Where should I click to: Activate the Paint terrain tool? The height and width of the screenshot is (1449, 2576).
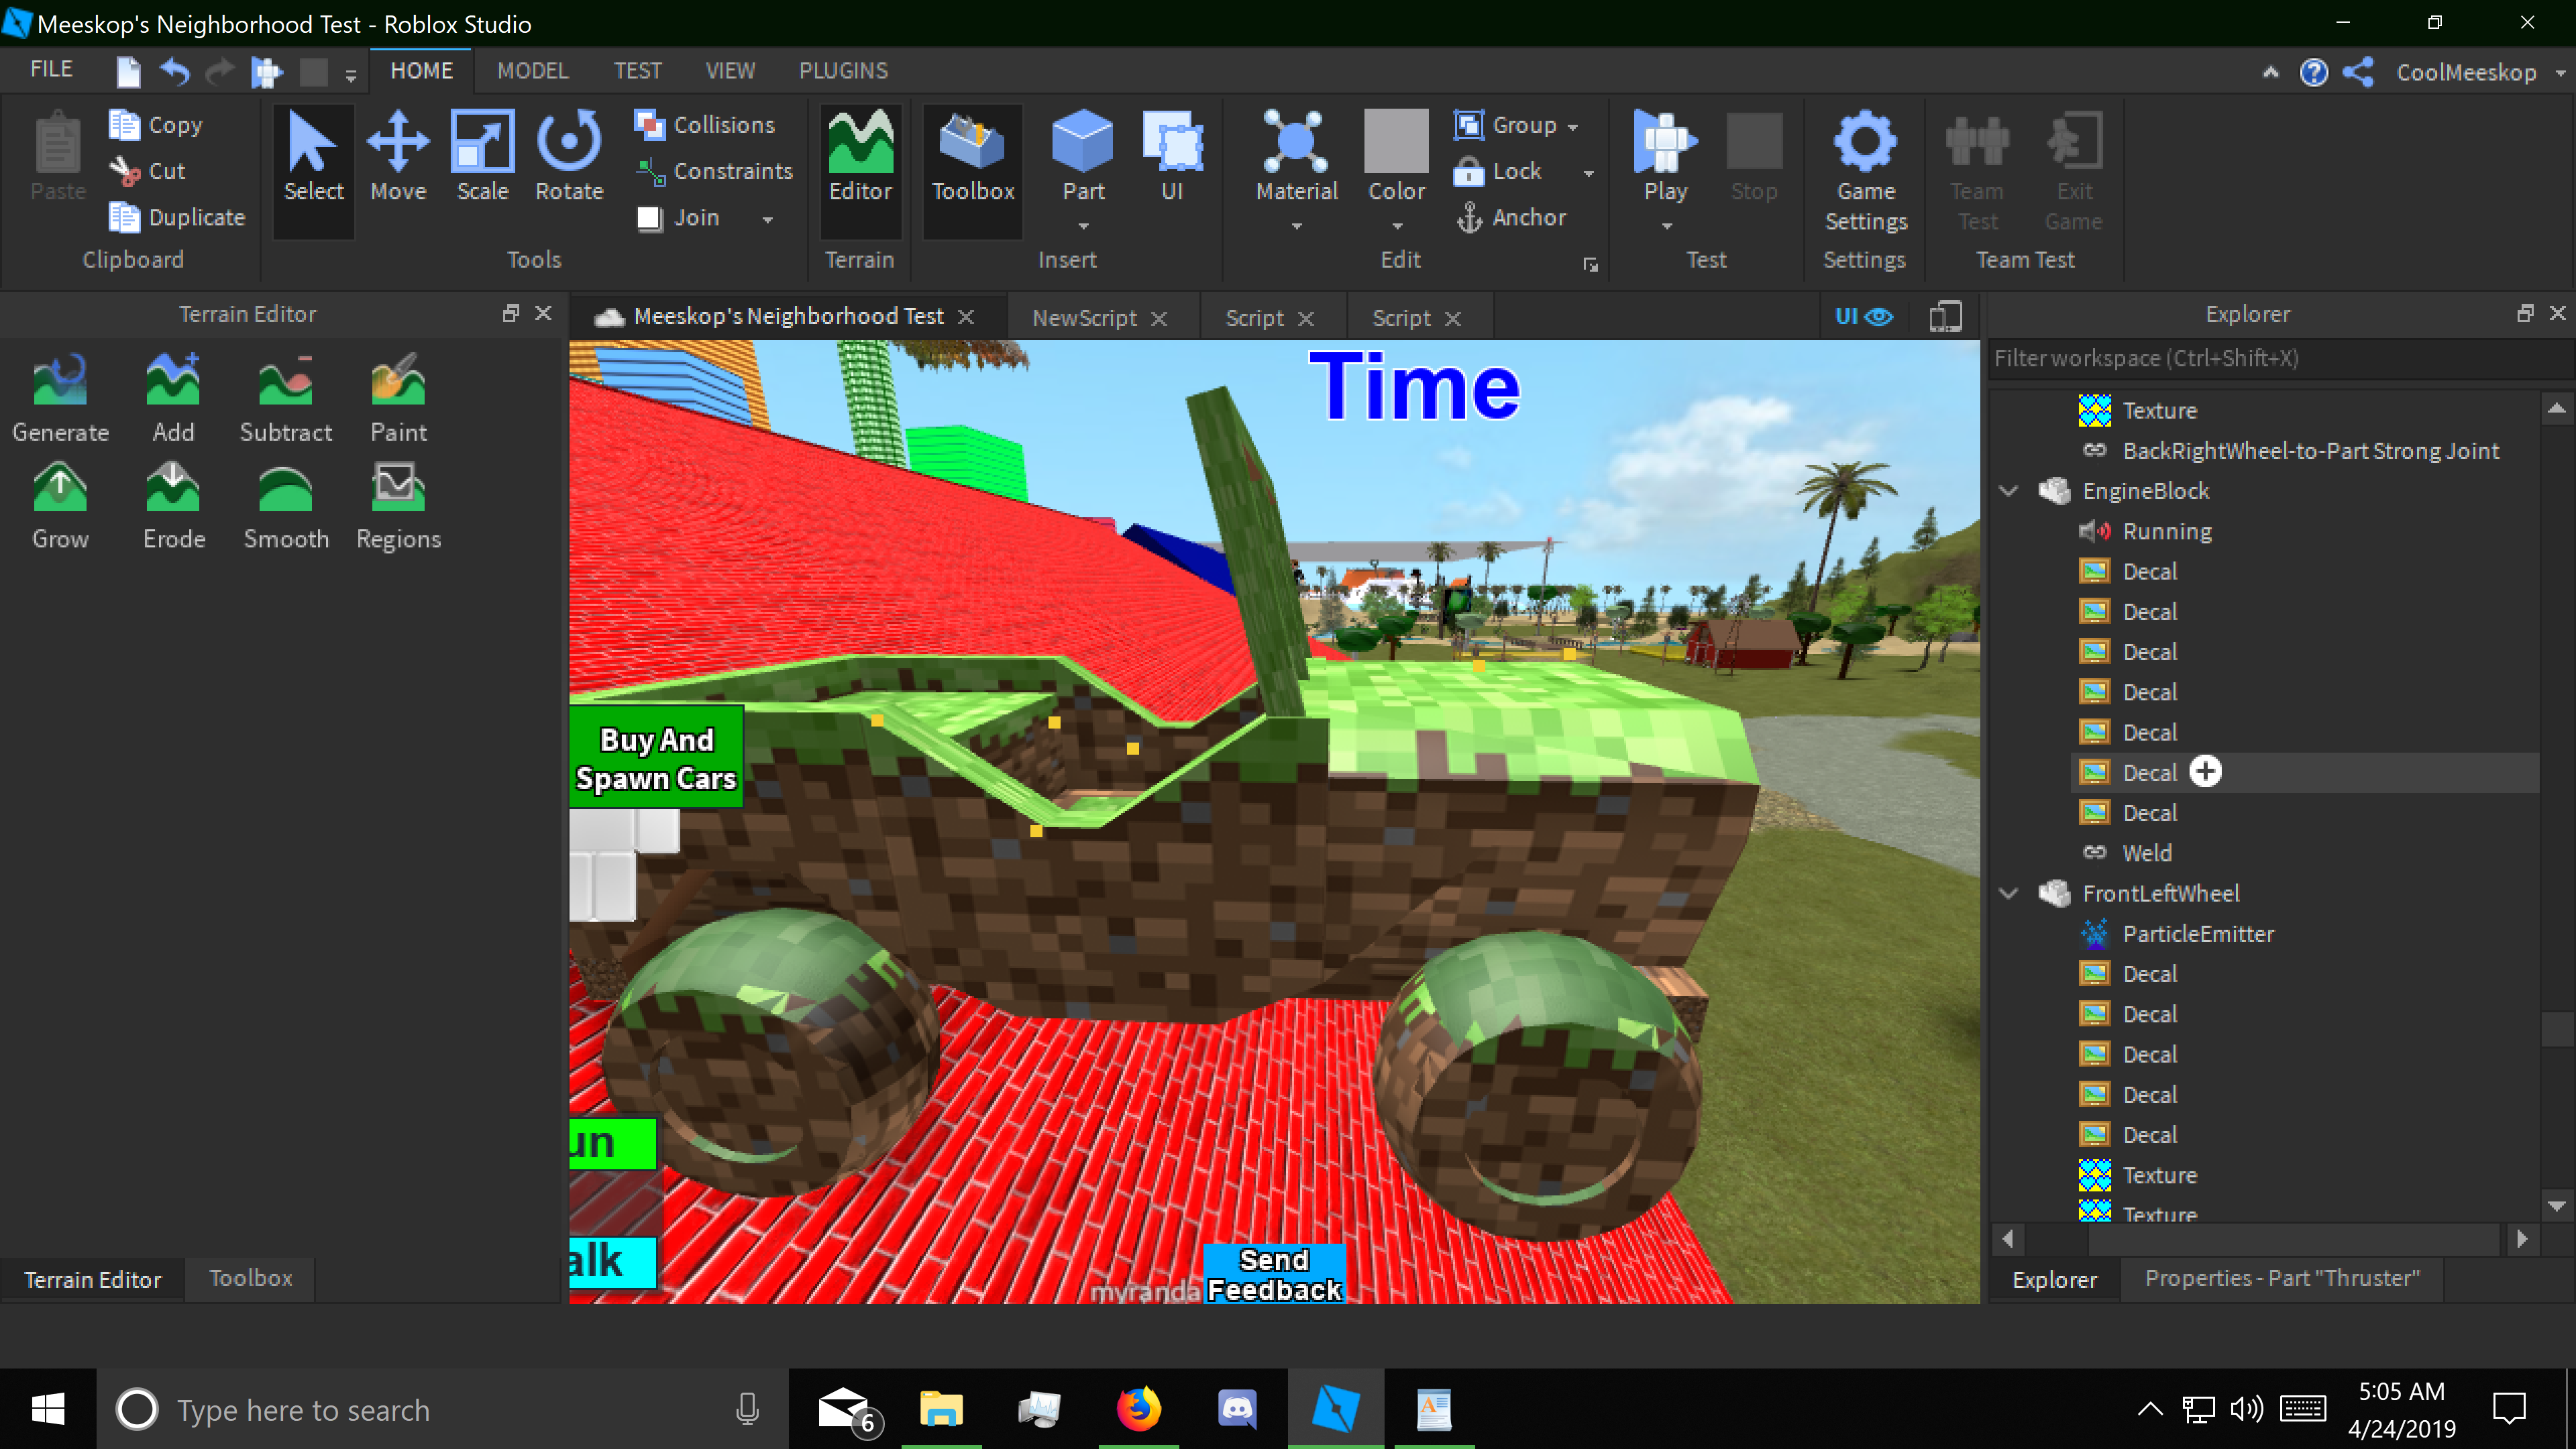pyautogui.click(x=398, y=398)
